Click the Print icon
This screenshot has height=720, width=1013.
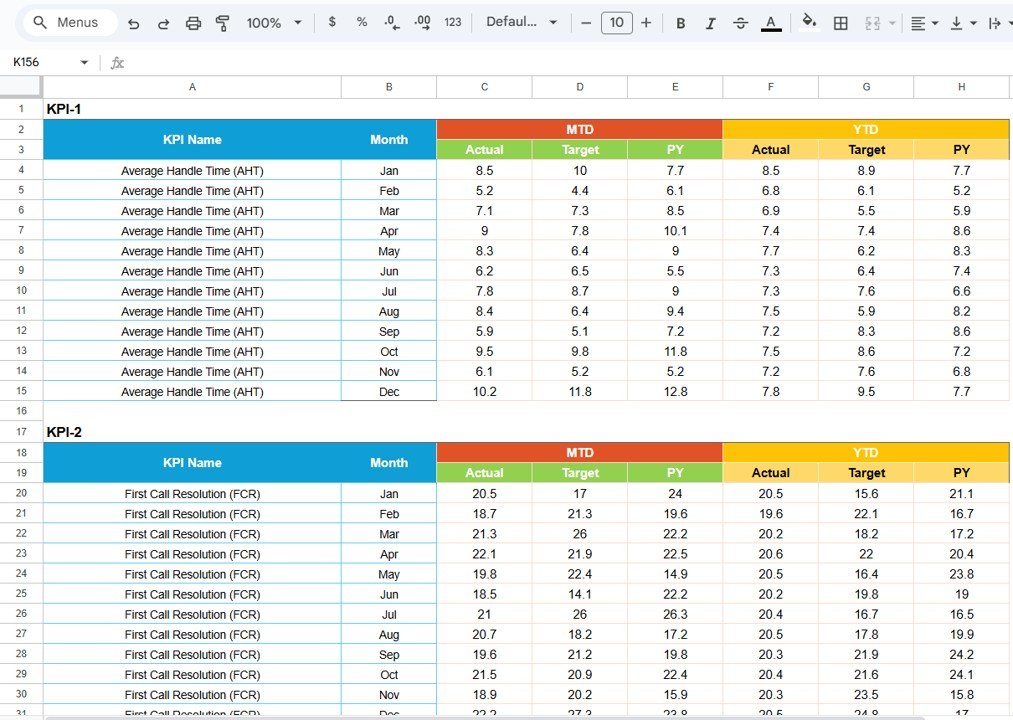(193, 22)
